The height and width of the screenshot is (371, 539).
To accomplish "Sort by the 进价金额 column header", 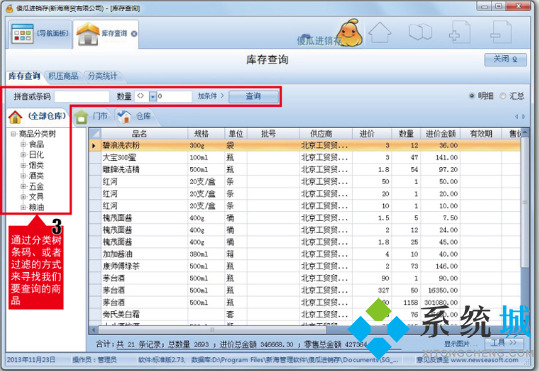I will pos(441,134).
